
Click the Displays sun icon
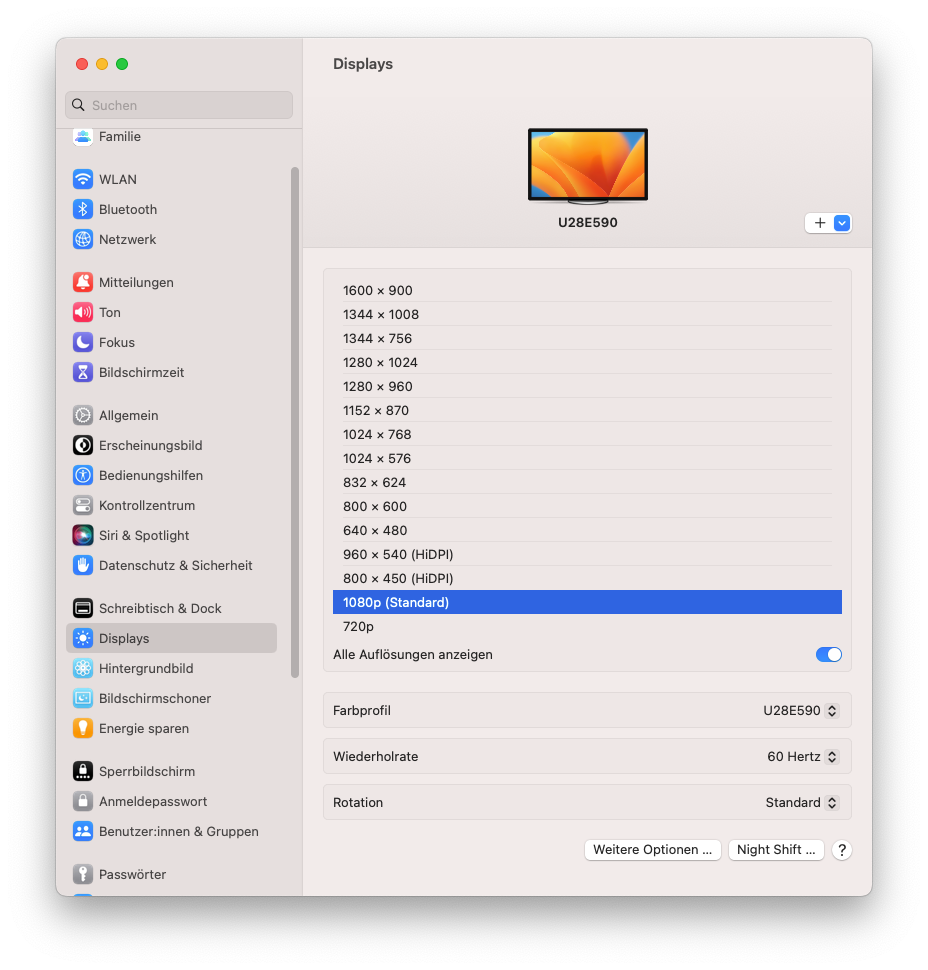click(x=83, y=638)
